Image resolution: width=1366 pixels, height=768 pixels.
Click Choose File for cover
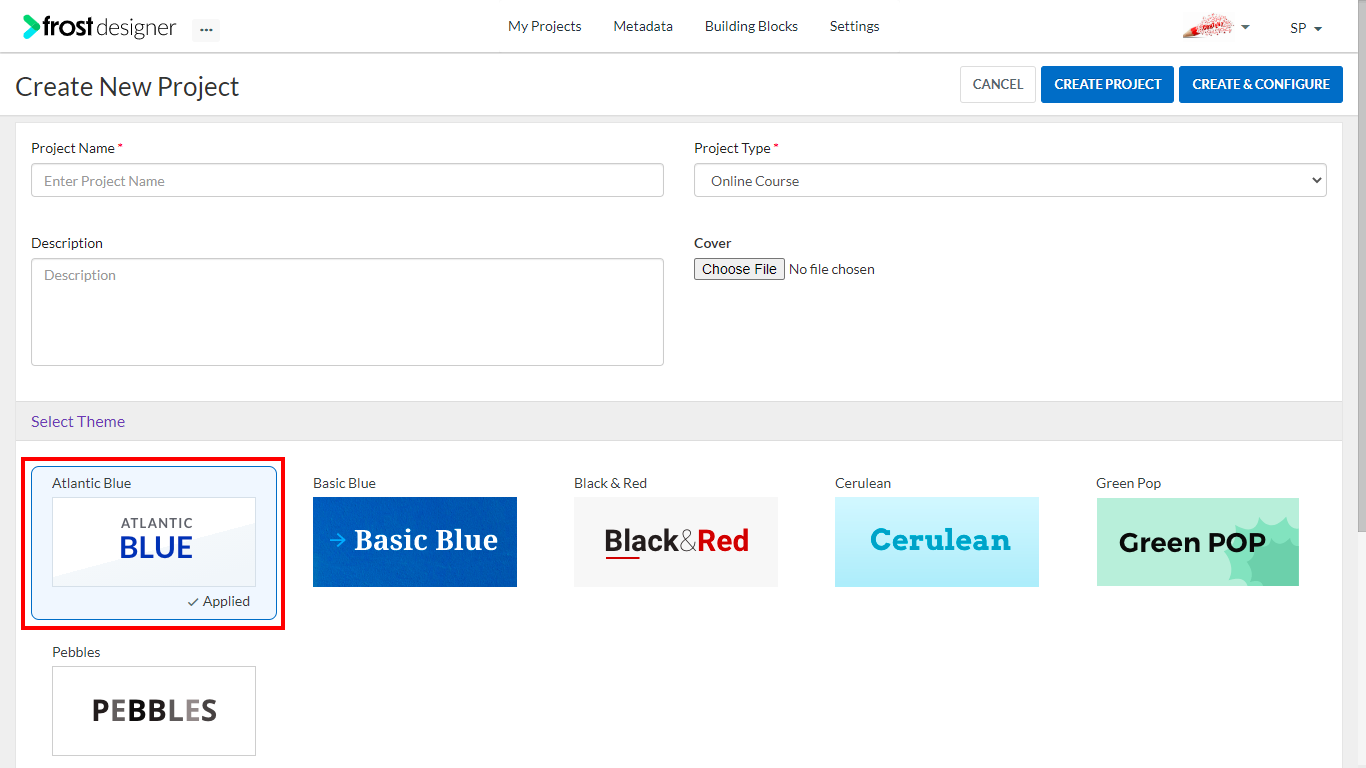pos(739,269)
